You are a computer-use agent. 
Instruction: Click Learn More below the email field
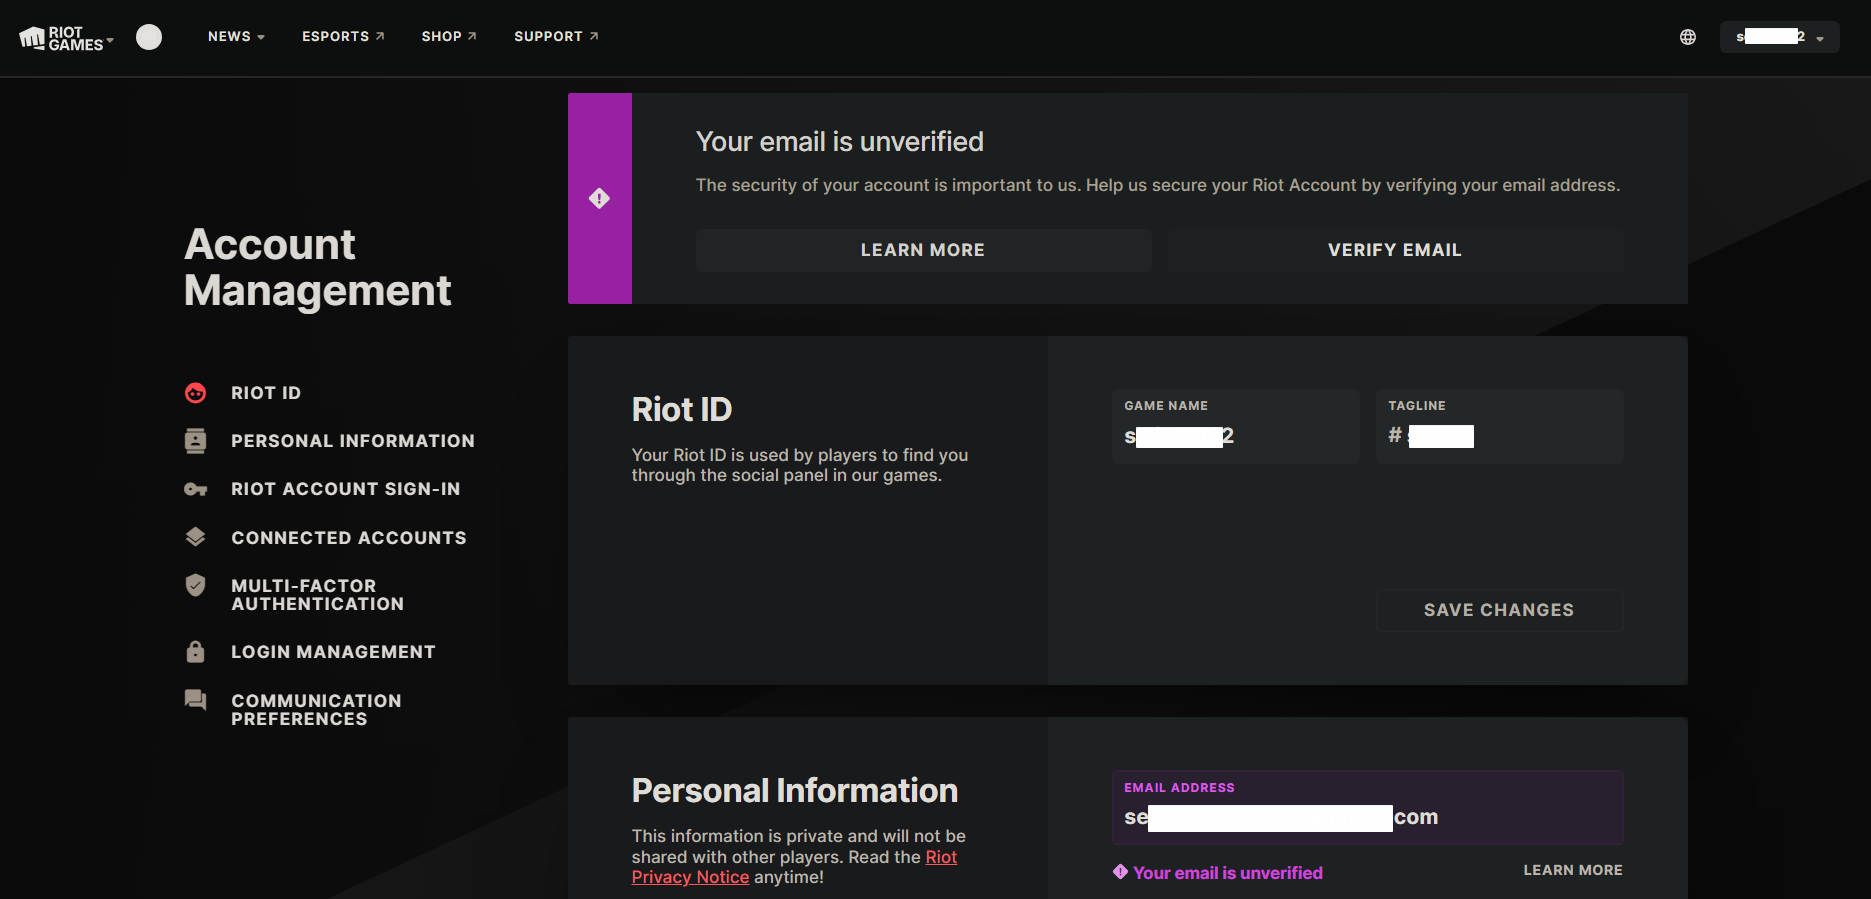point(1573,871)
